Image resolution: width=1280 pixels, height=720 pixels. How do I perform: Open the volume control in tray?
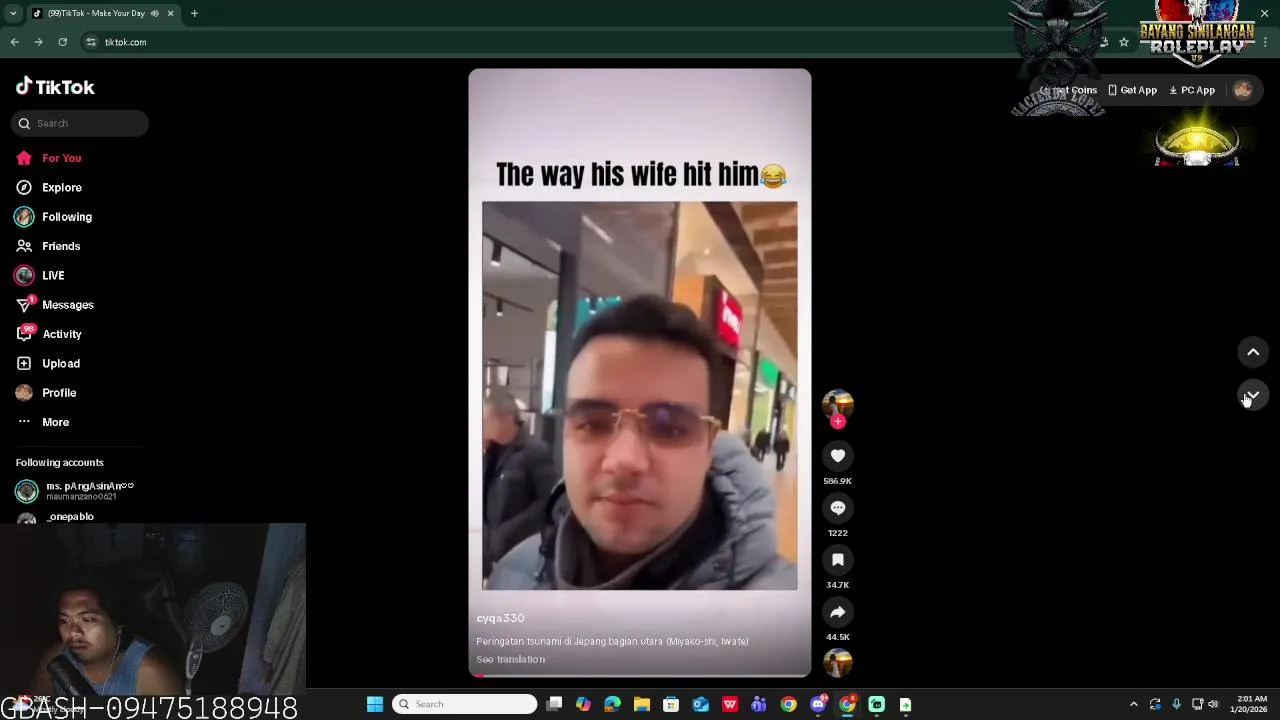click(1212, 704)
